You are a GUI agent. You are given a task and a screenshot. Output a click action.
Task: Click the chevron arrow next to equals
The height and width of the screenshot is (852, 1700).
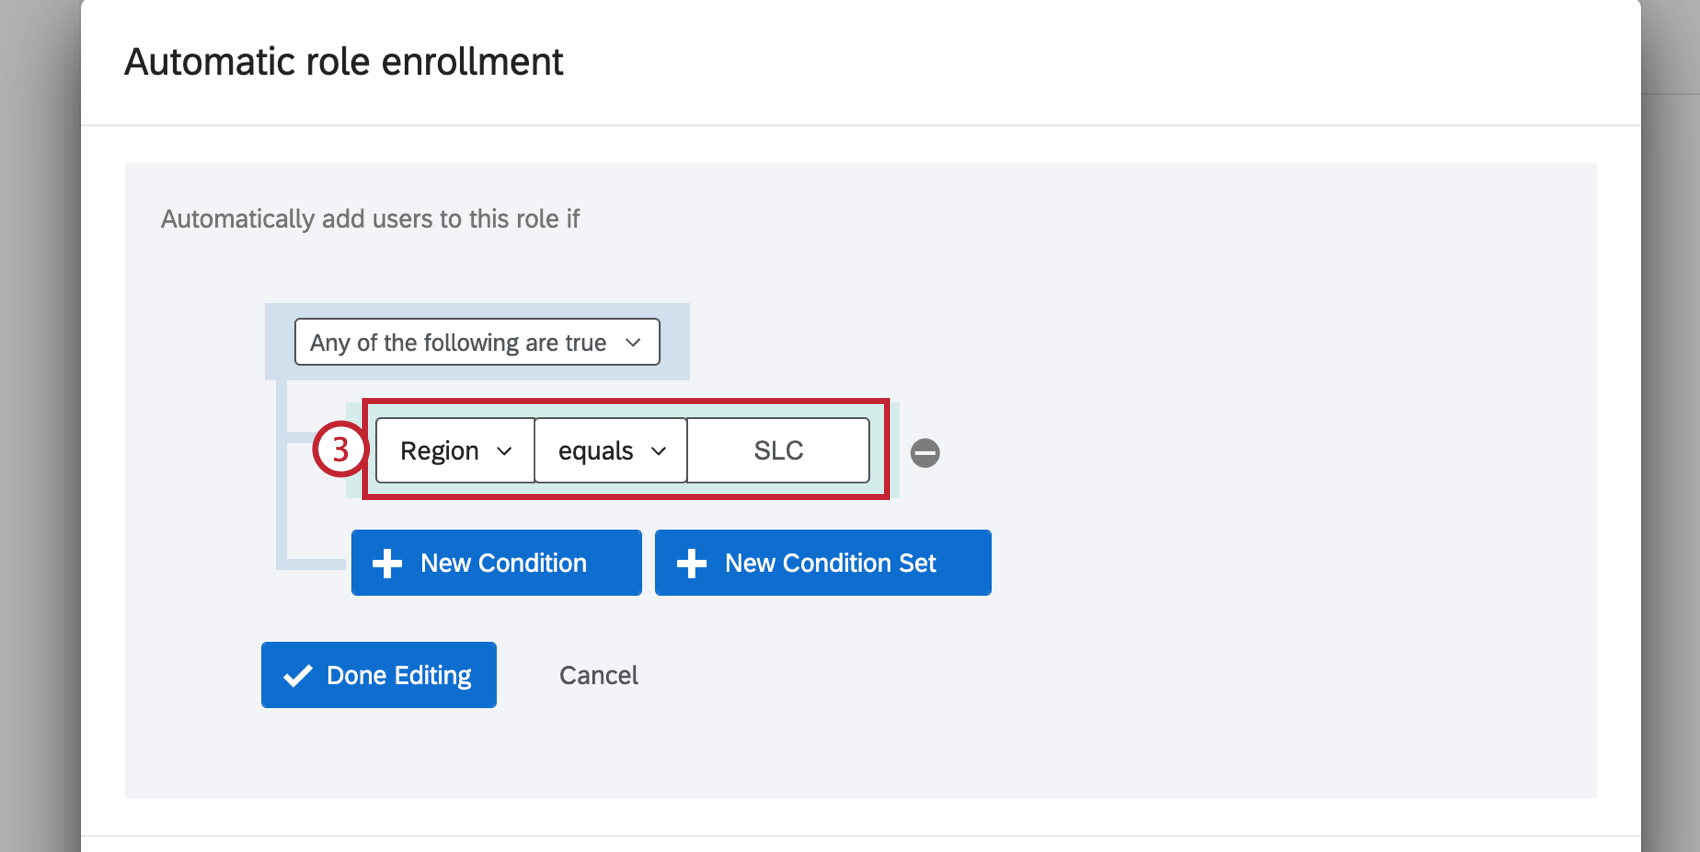click(x=659, y=451)
